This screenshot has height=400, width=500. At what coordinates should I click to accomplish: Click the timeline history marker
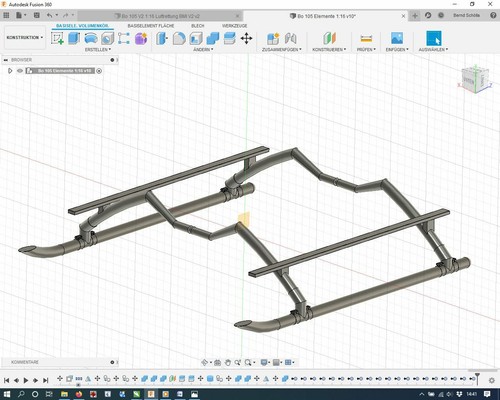point(477,378)
